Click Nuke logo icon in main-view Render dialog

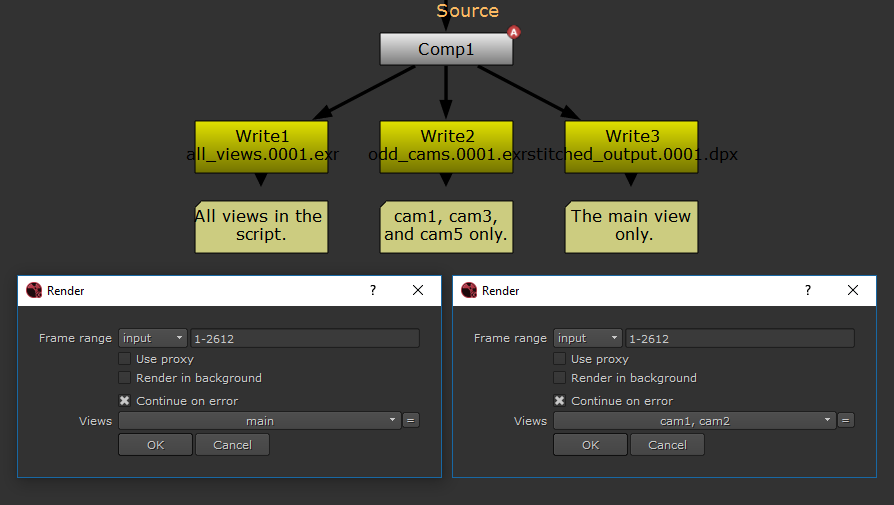[x=34, y=291]
